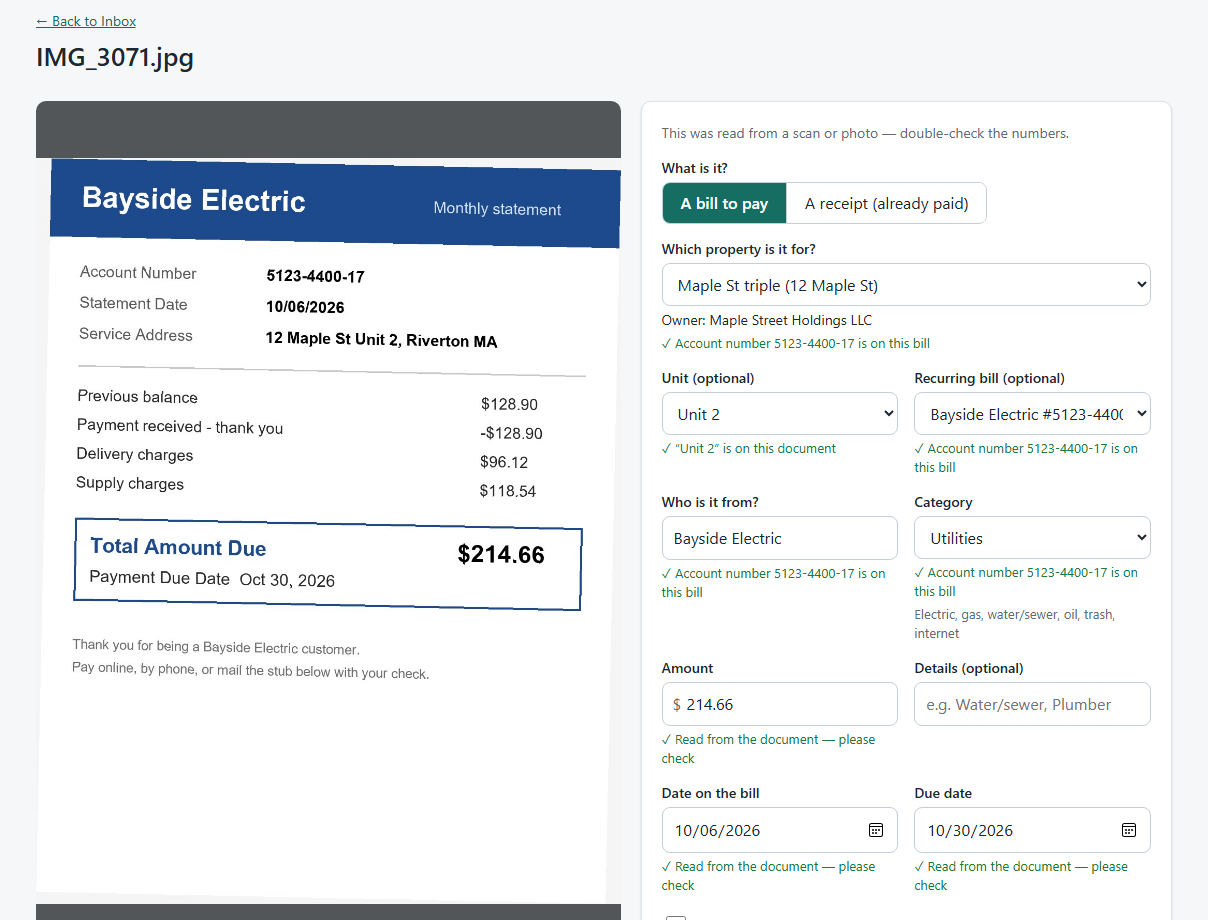The width and height of the screenshot is (1208, 920).
Task: Click '12 Maple St Unit 2, Riverton MA' text
Action: pos(381,340)
